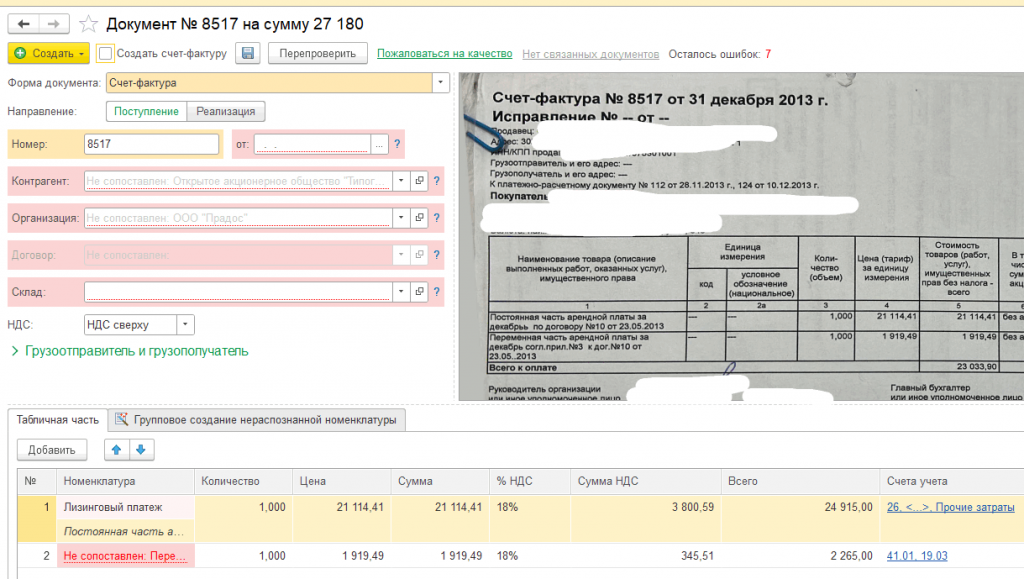Go back with the left arrow button
The width and height of the screenshot is (1024, 579).
click(24, 24)
